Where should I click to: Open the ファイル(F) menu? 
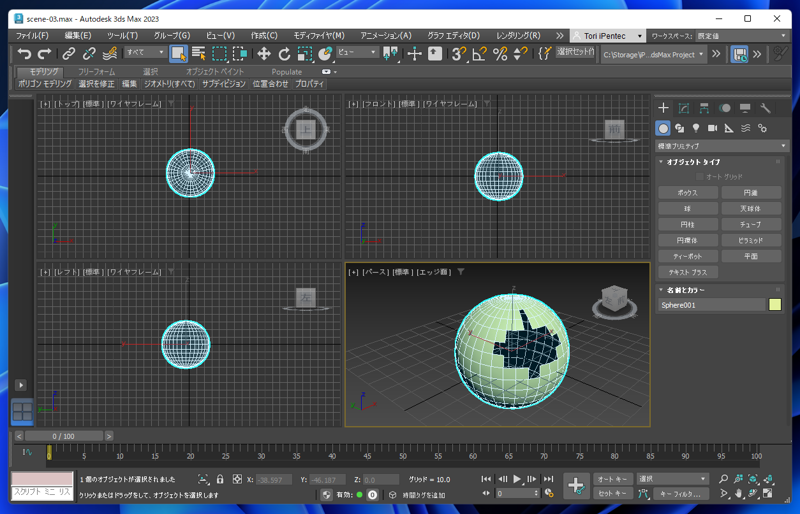[x=32, y=36]
